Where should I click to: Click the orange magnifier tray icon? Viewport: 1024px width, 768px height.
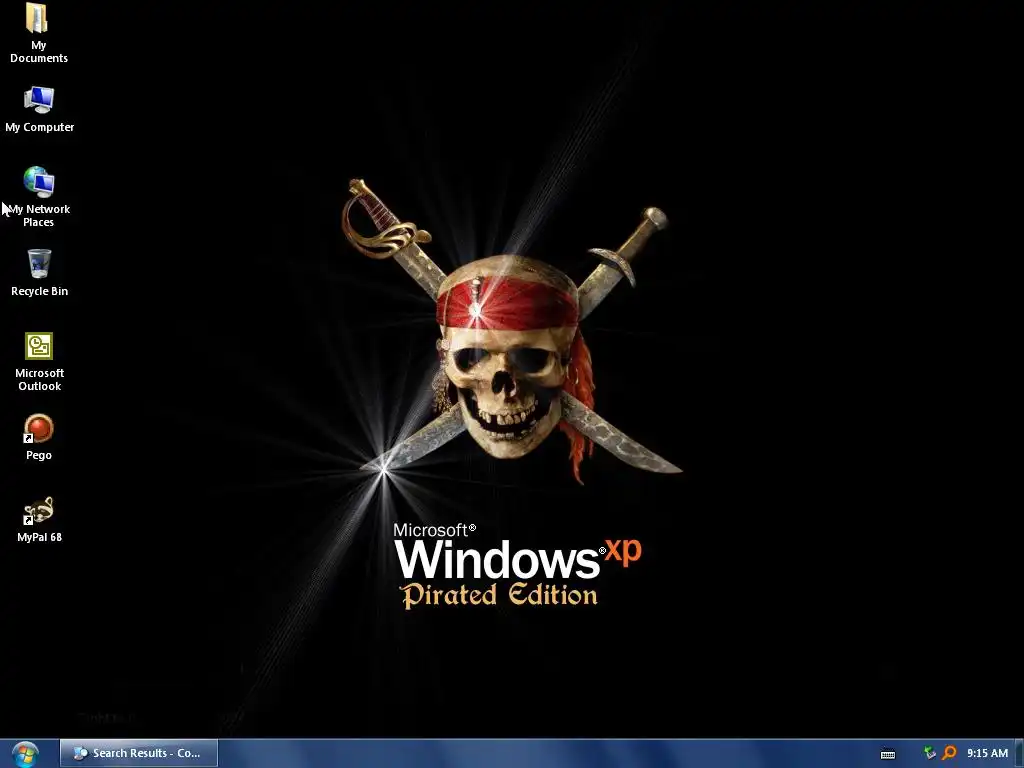tap(949, 753)
